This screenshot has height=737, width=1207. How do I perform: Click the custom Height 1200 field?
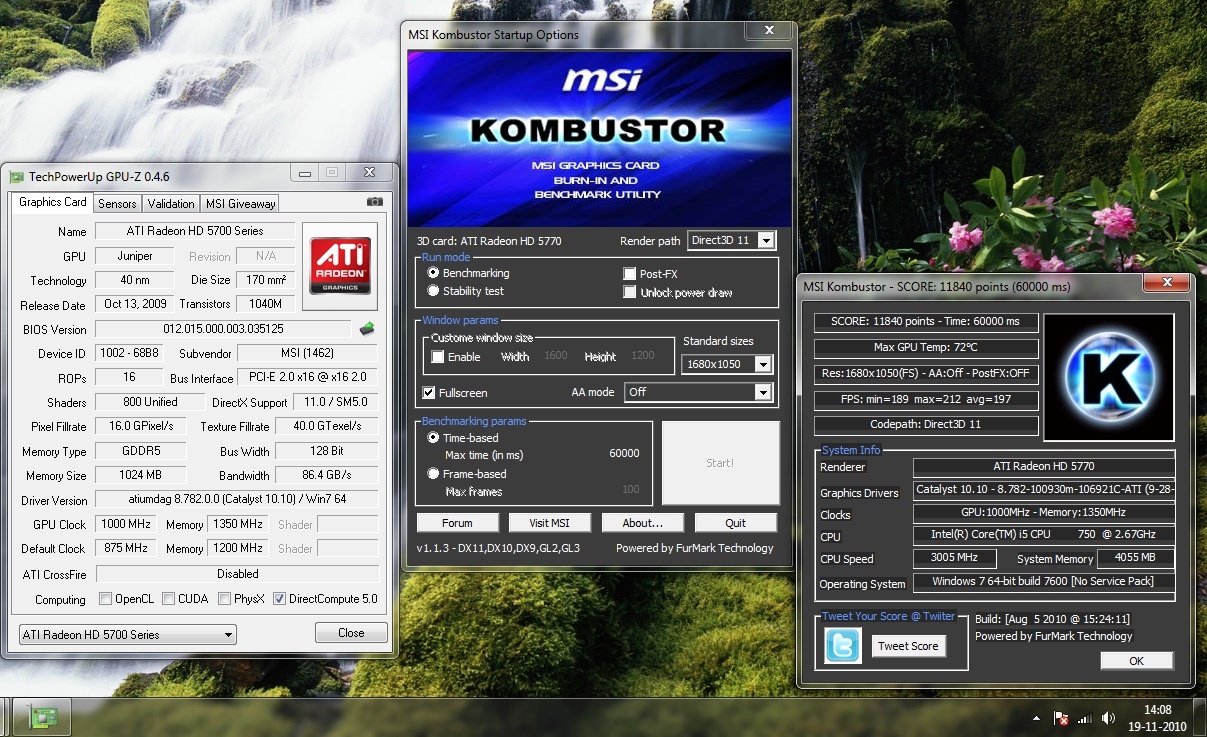click(x=643, y=356)
